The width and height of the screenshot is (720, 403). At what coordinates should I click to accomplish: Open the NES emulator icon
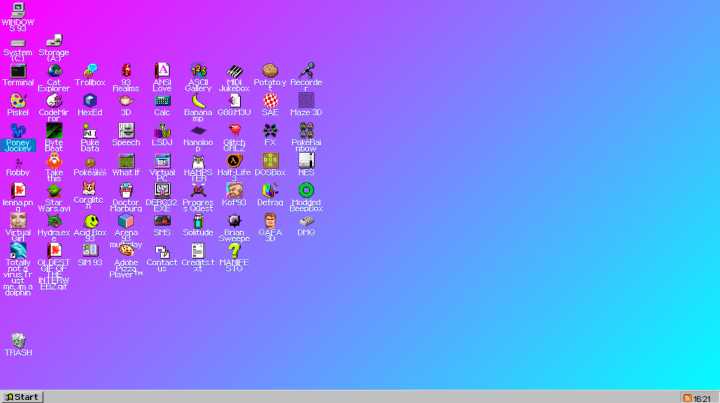tap(306, 161)
